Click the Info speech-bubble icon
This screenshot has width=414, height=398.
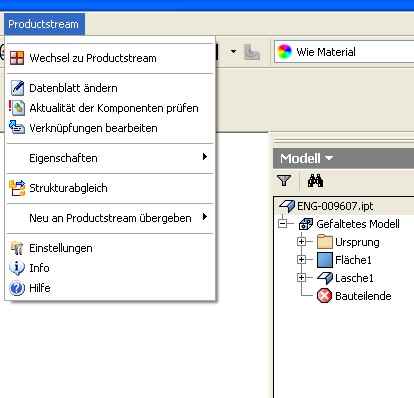point(17,268)
